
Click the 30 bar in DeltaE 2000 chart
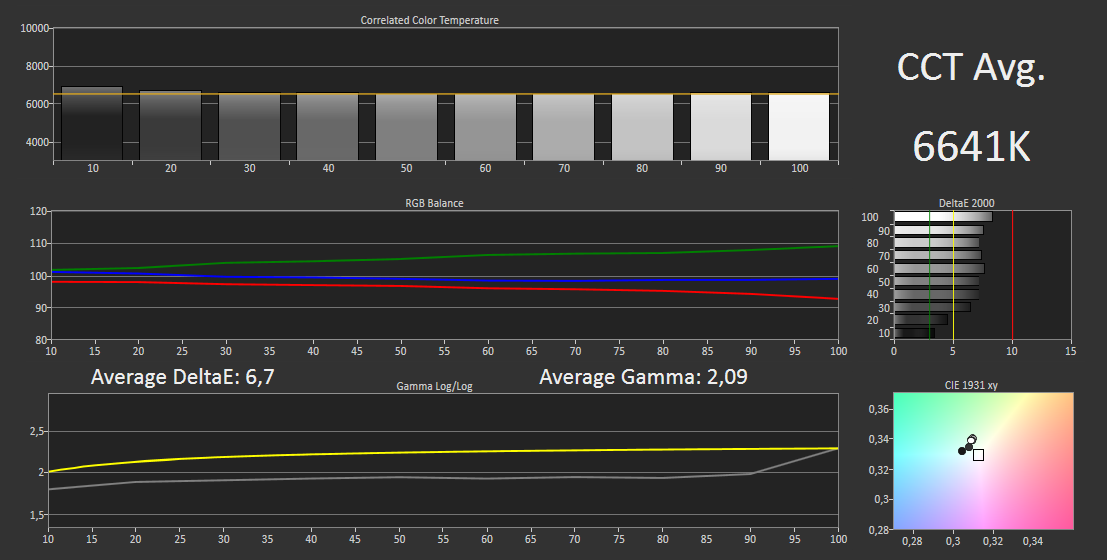click(x=932, y=307)
